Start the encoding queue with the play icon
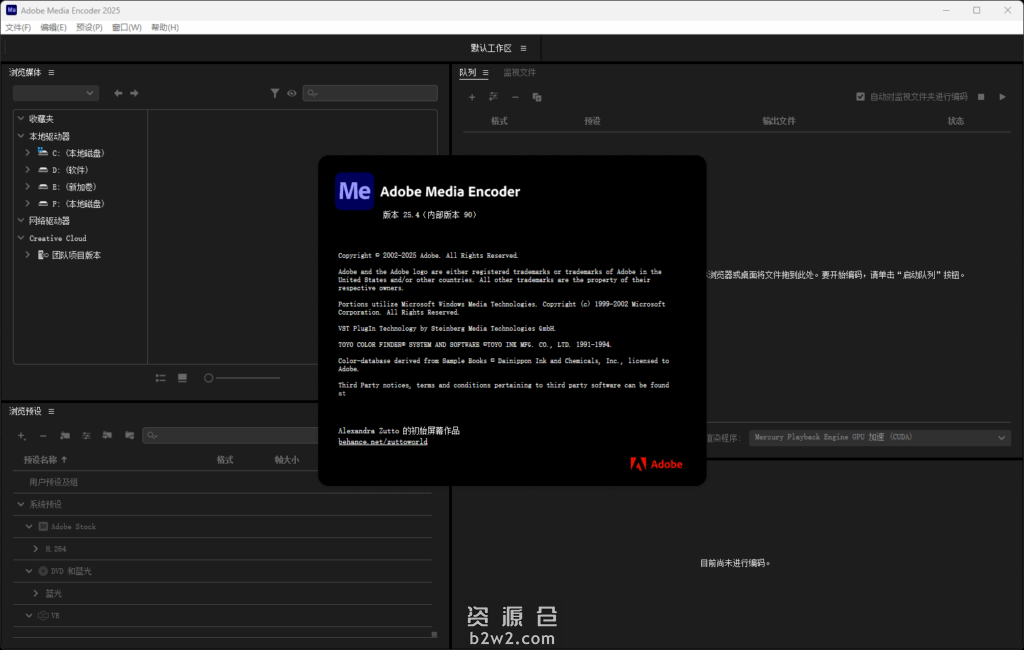The height and width of the screenshot is (650, 1024). [1003, 96]
